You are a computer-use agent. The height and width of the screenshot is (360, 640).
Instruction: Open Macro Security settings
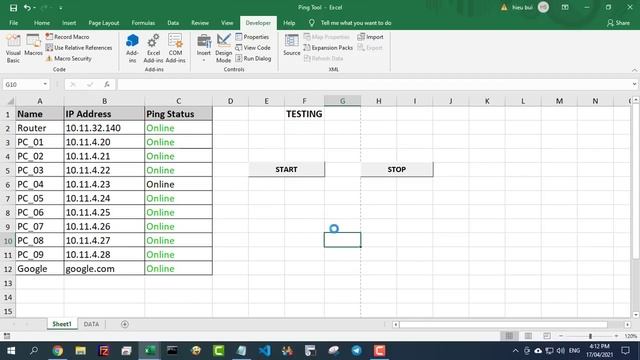pos(69,58)
